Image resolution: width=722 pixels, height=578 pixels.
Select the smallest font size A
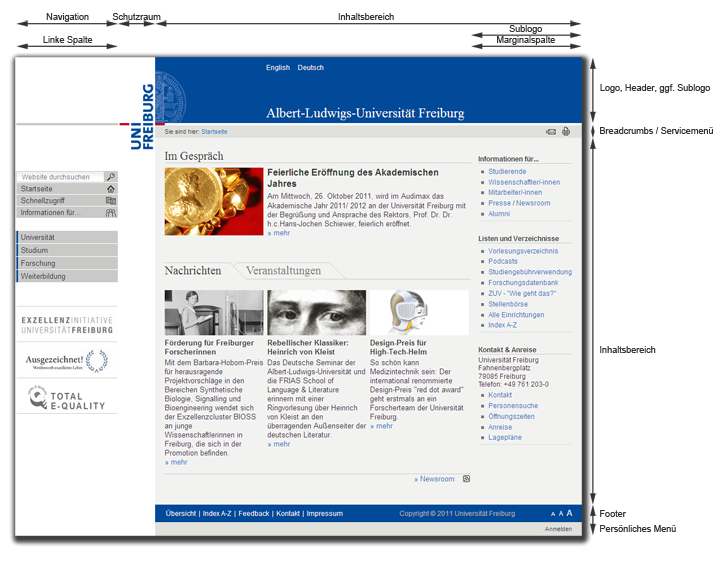[x=553, y=514]
